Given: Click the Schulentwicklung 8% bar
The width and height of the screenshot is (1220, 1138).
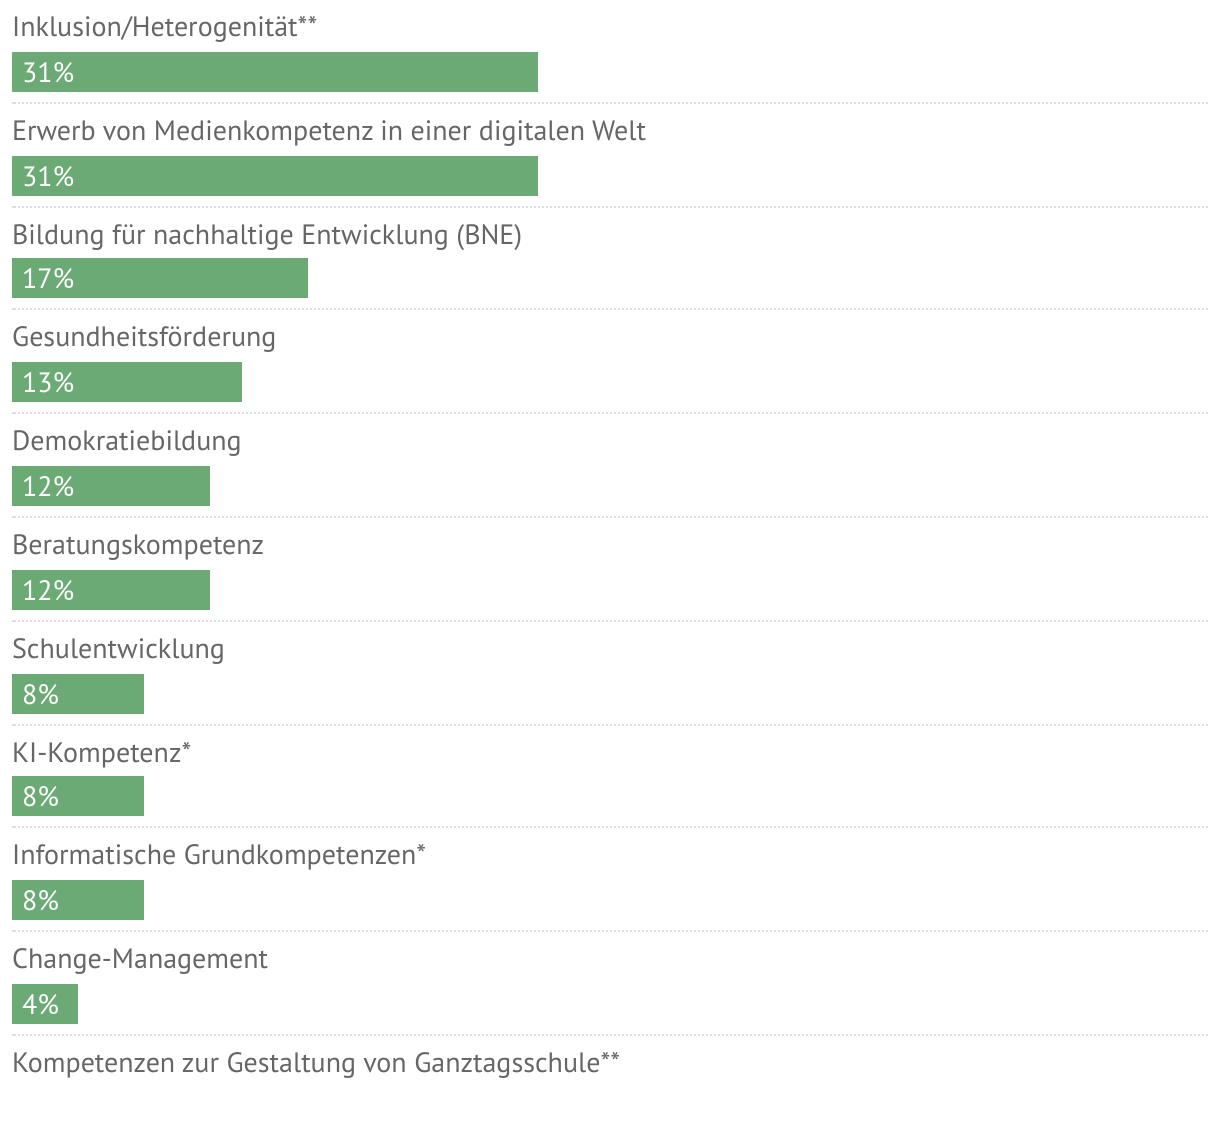Looking at the screenshot, I should pos(78,694).
